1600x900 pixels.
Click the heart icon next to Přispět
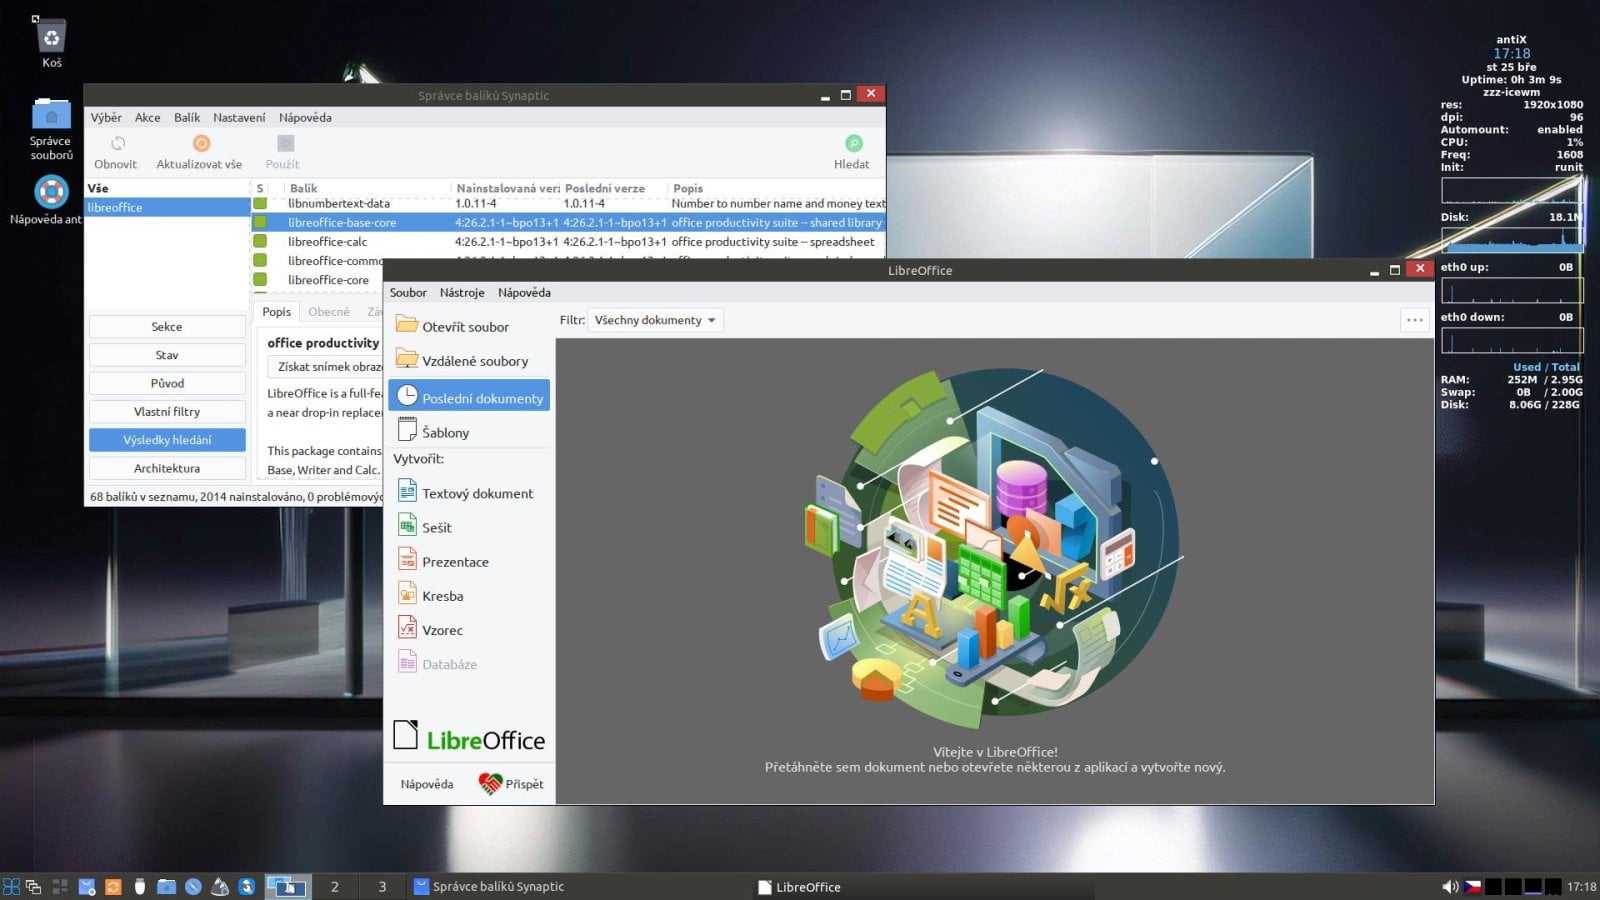(x=490, y=784)
